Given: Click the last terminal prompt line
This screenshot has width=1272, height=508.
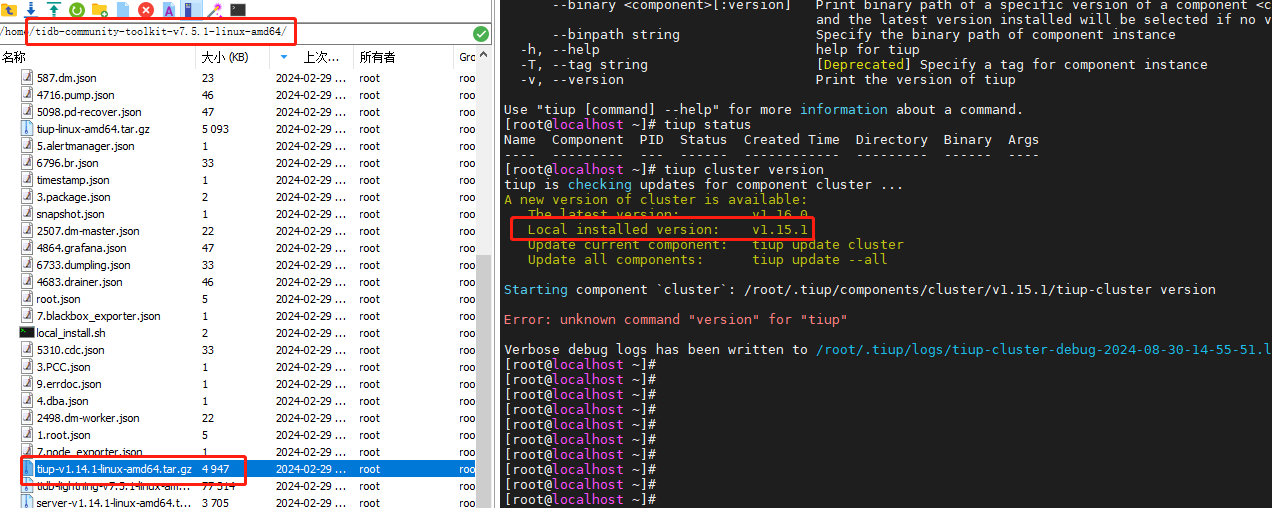Looking at the screenshot, I should [x=580, y=499].
